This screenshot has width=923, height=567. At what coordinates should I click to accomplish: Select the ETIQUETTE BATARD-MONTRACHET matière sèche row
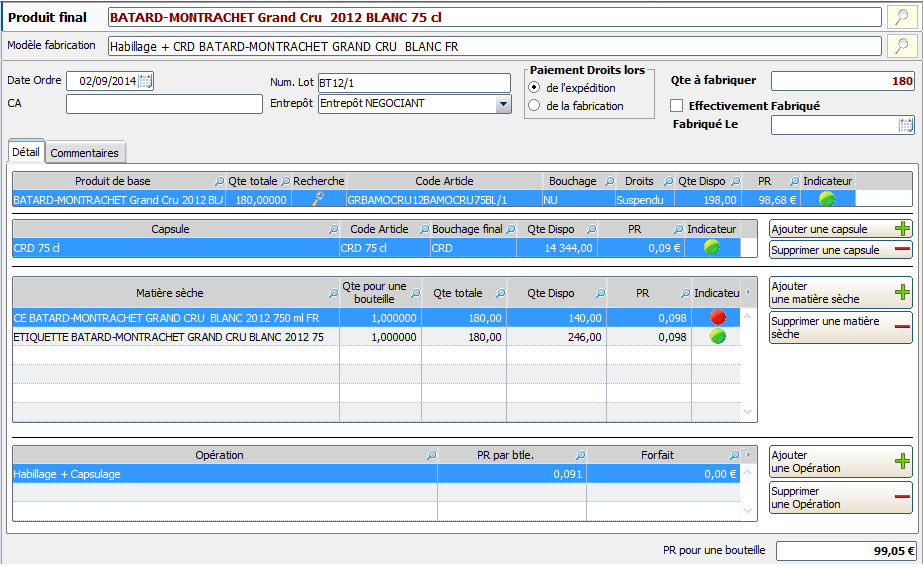coord(377,337)
